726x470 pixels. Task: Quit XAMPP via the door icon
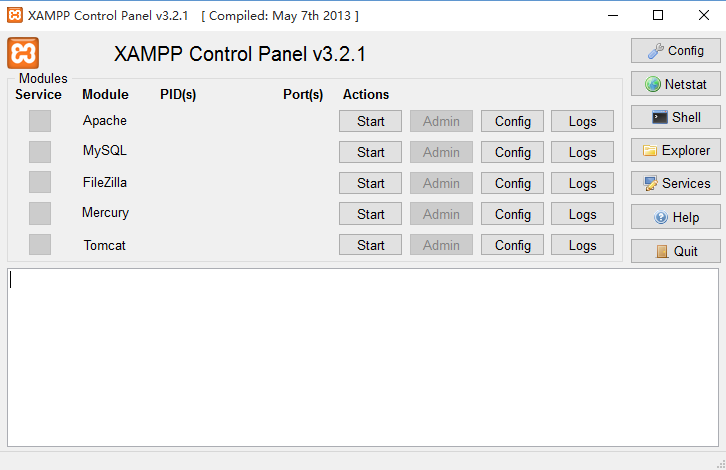662,251
